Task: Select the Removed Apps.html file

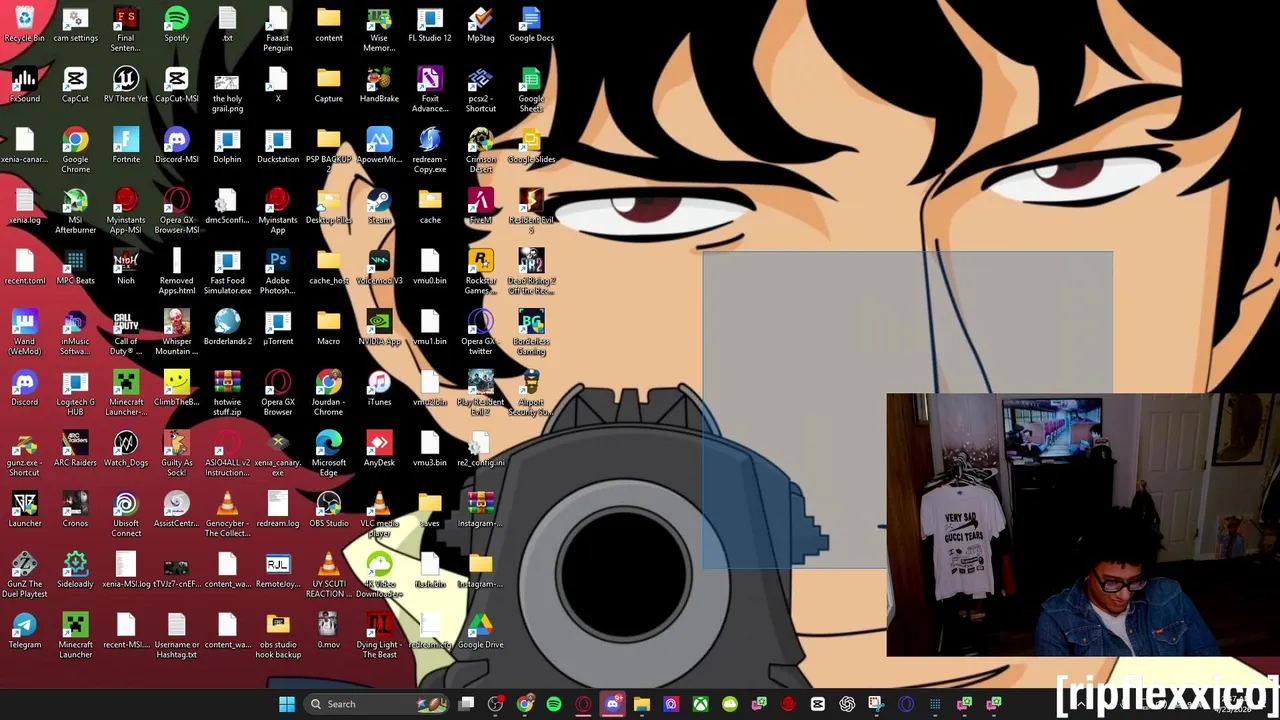Action: pyautogui.click(x=176, y=272)
